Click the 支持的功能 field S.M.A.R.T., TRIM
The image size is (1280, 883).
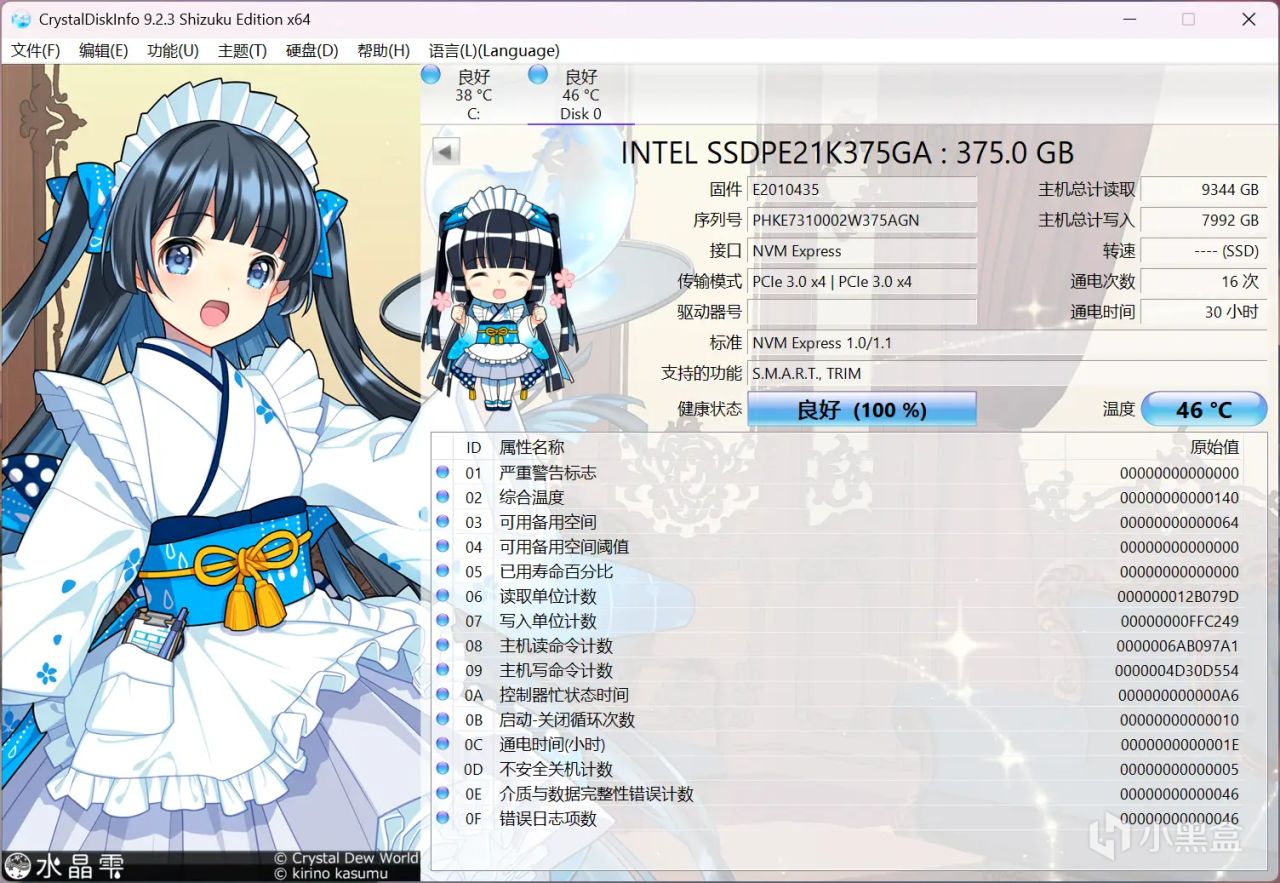coord(1007,373)
